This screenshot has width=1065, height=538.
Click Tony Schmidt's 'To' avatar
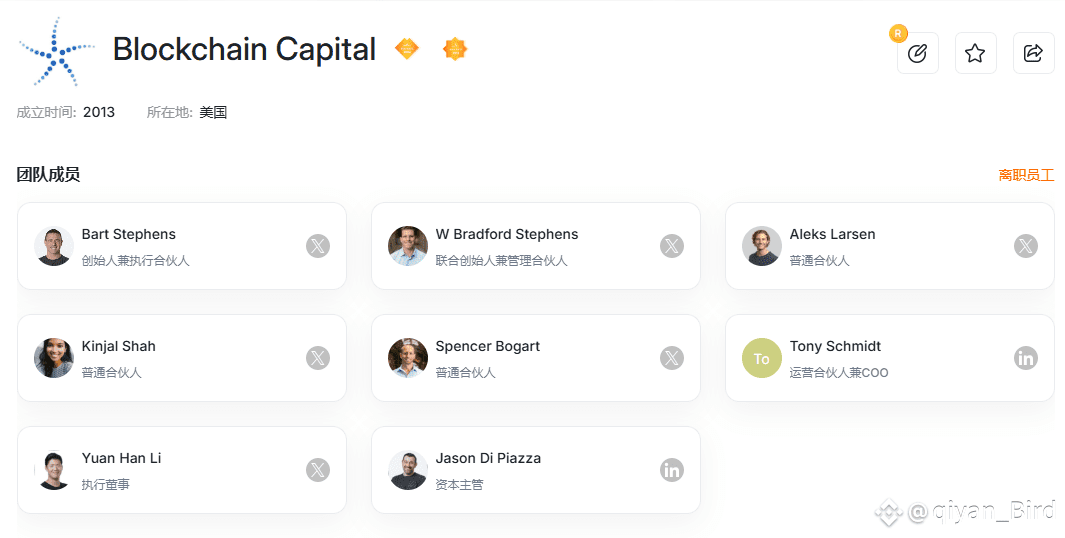(762, 358)
